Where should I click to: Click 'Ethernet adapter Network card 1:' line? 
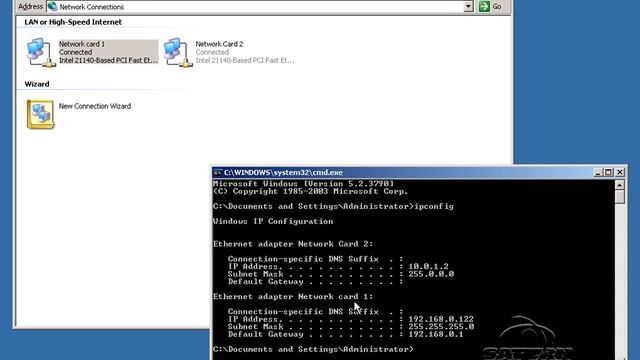293,297
